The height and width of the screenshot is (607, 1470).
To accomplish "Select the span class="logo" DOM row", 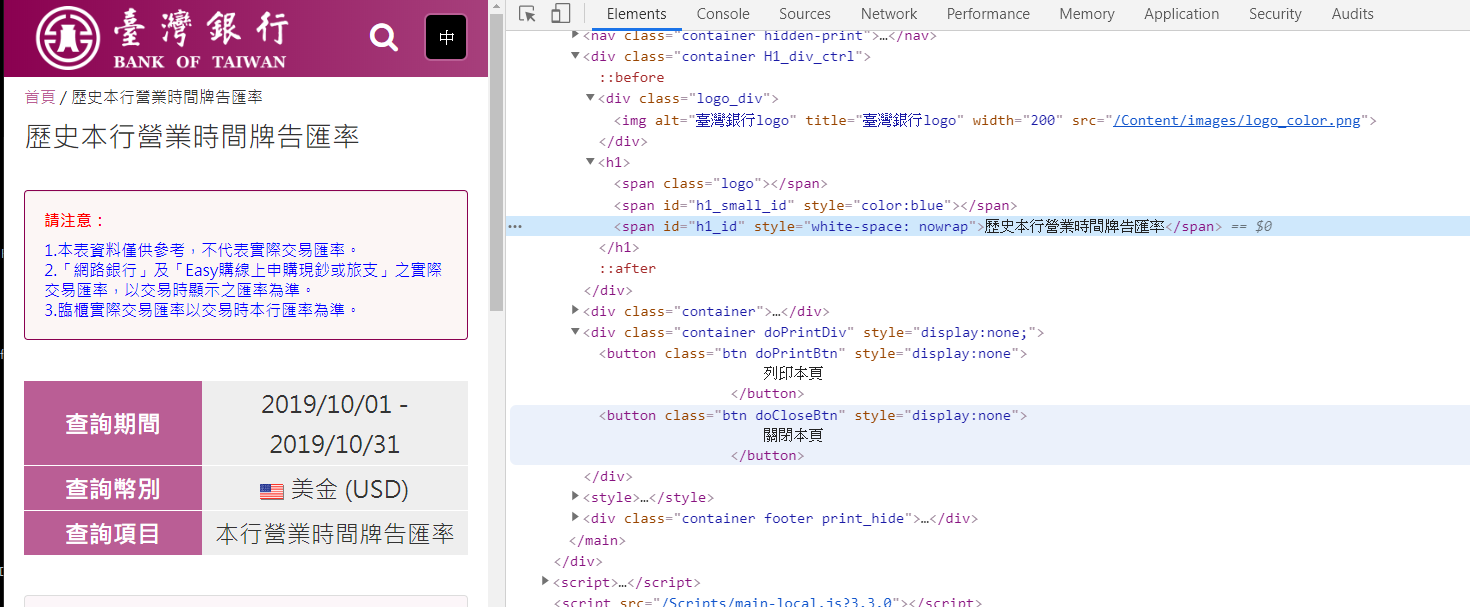I will [x=720, y=184].
